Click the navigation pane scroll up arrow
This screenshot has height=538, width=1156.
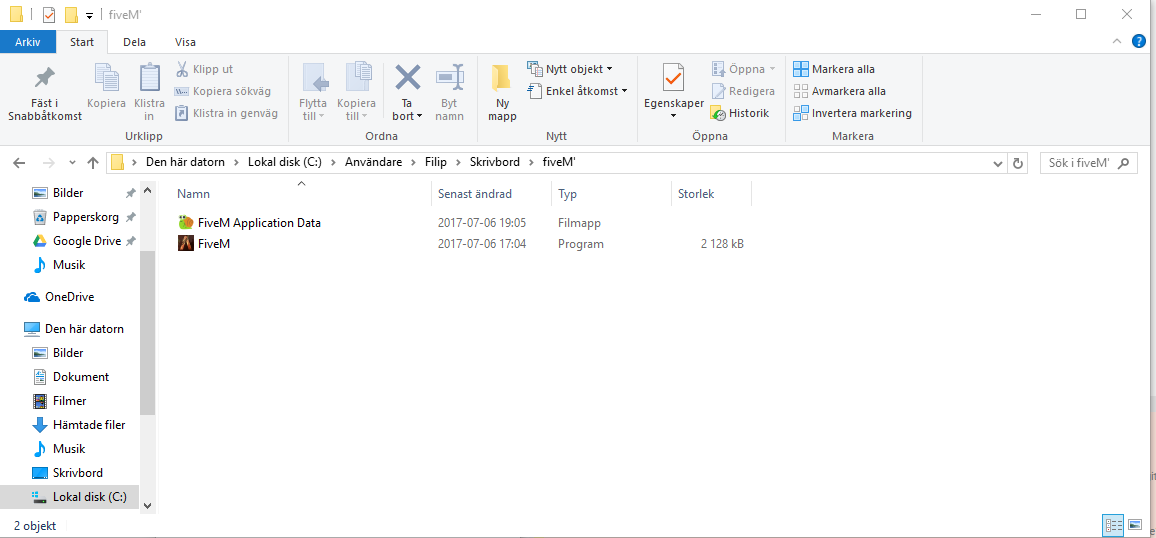147,192
